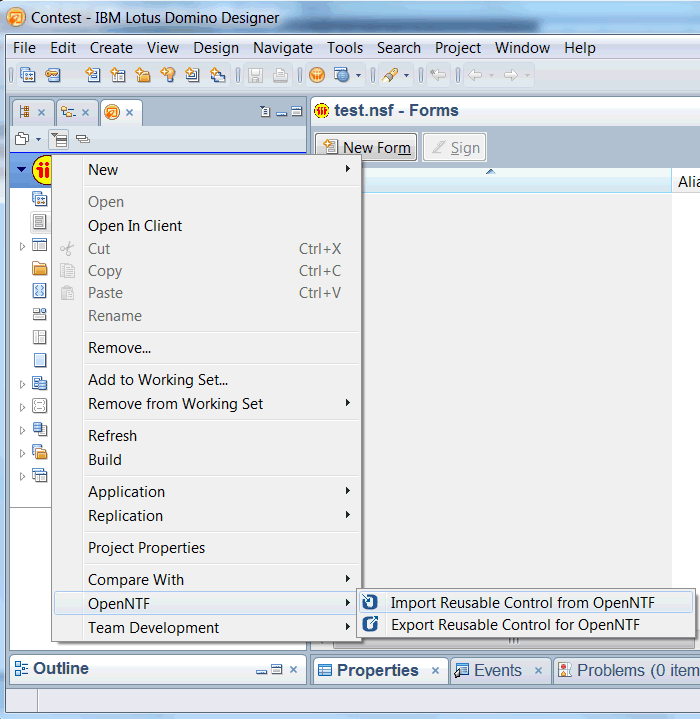Expand the Views node in navigator tree
700x719 pixels.
[22, 247]
